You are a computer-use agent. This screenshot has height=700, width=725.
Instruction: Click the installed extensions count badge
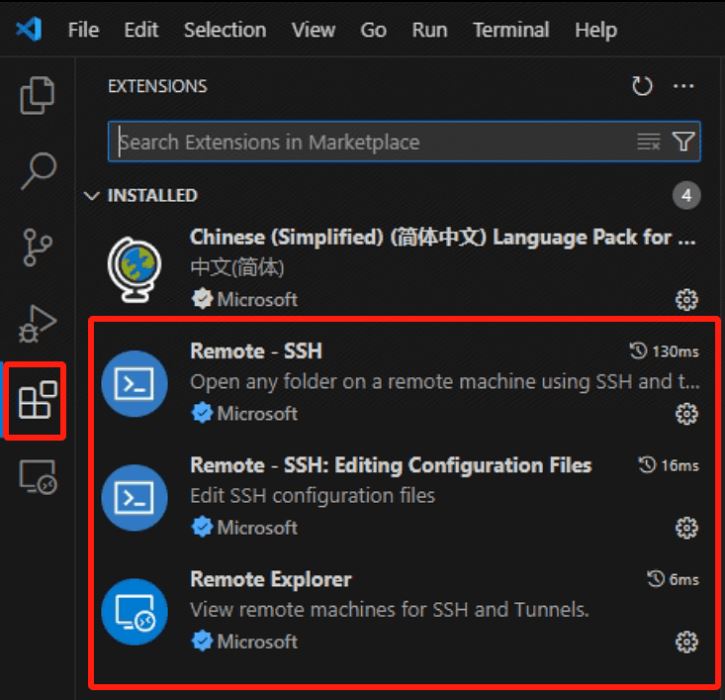[x=686, y=196]
